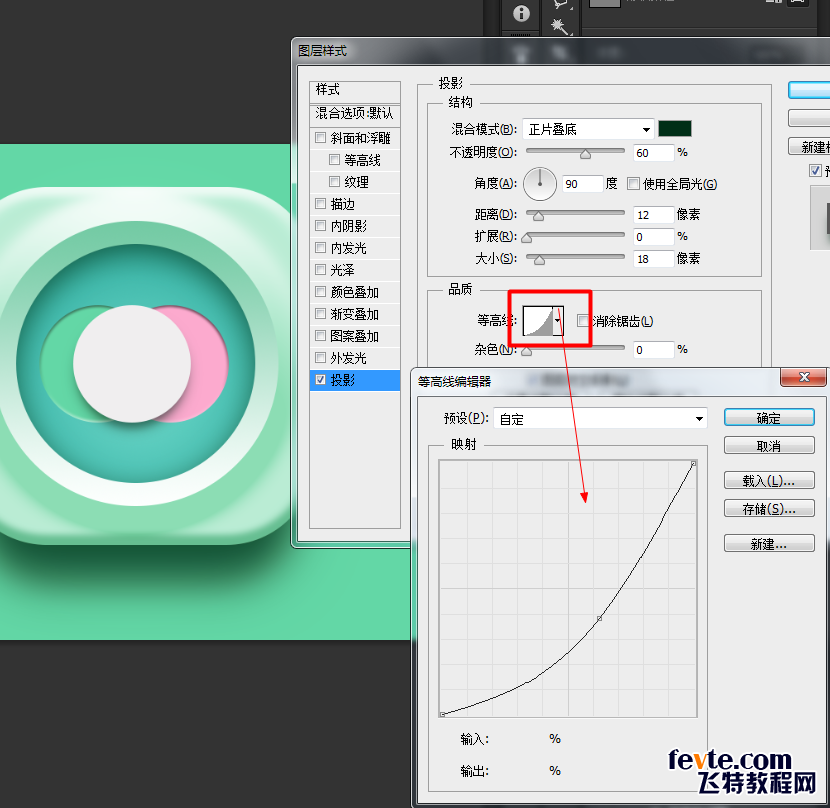Select the 内阴影 style row label
Viewport: 830px width, 808px height.
point(348,226)
